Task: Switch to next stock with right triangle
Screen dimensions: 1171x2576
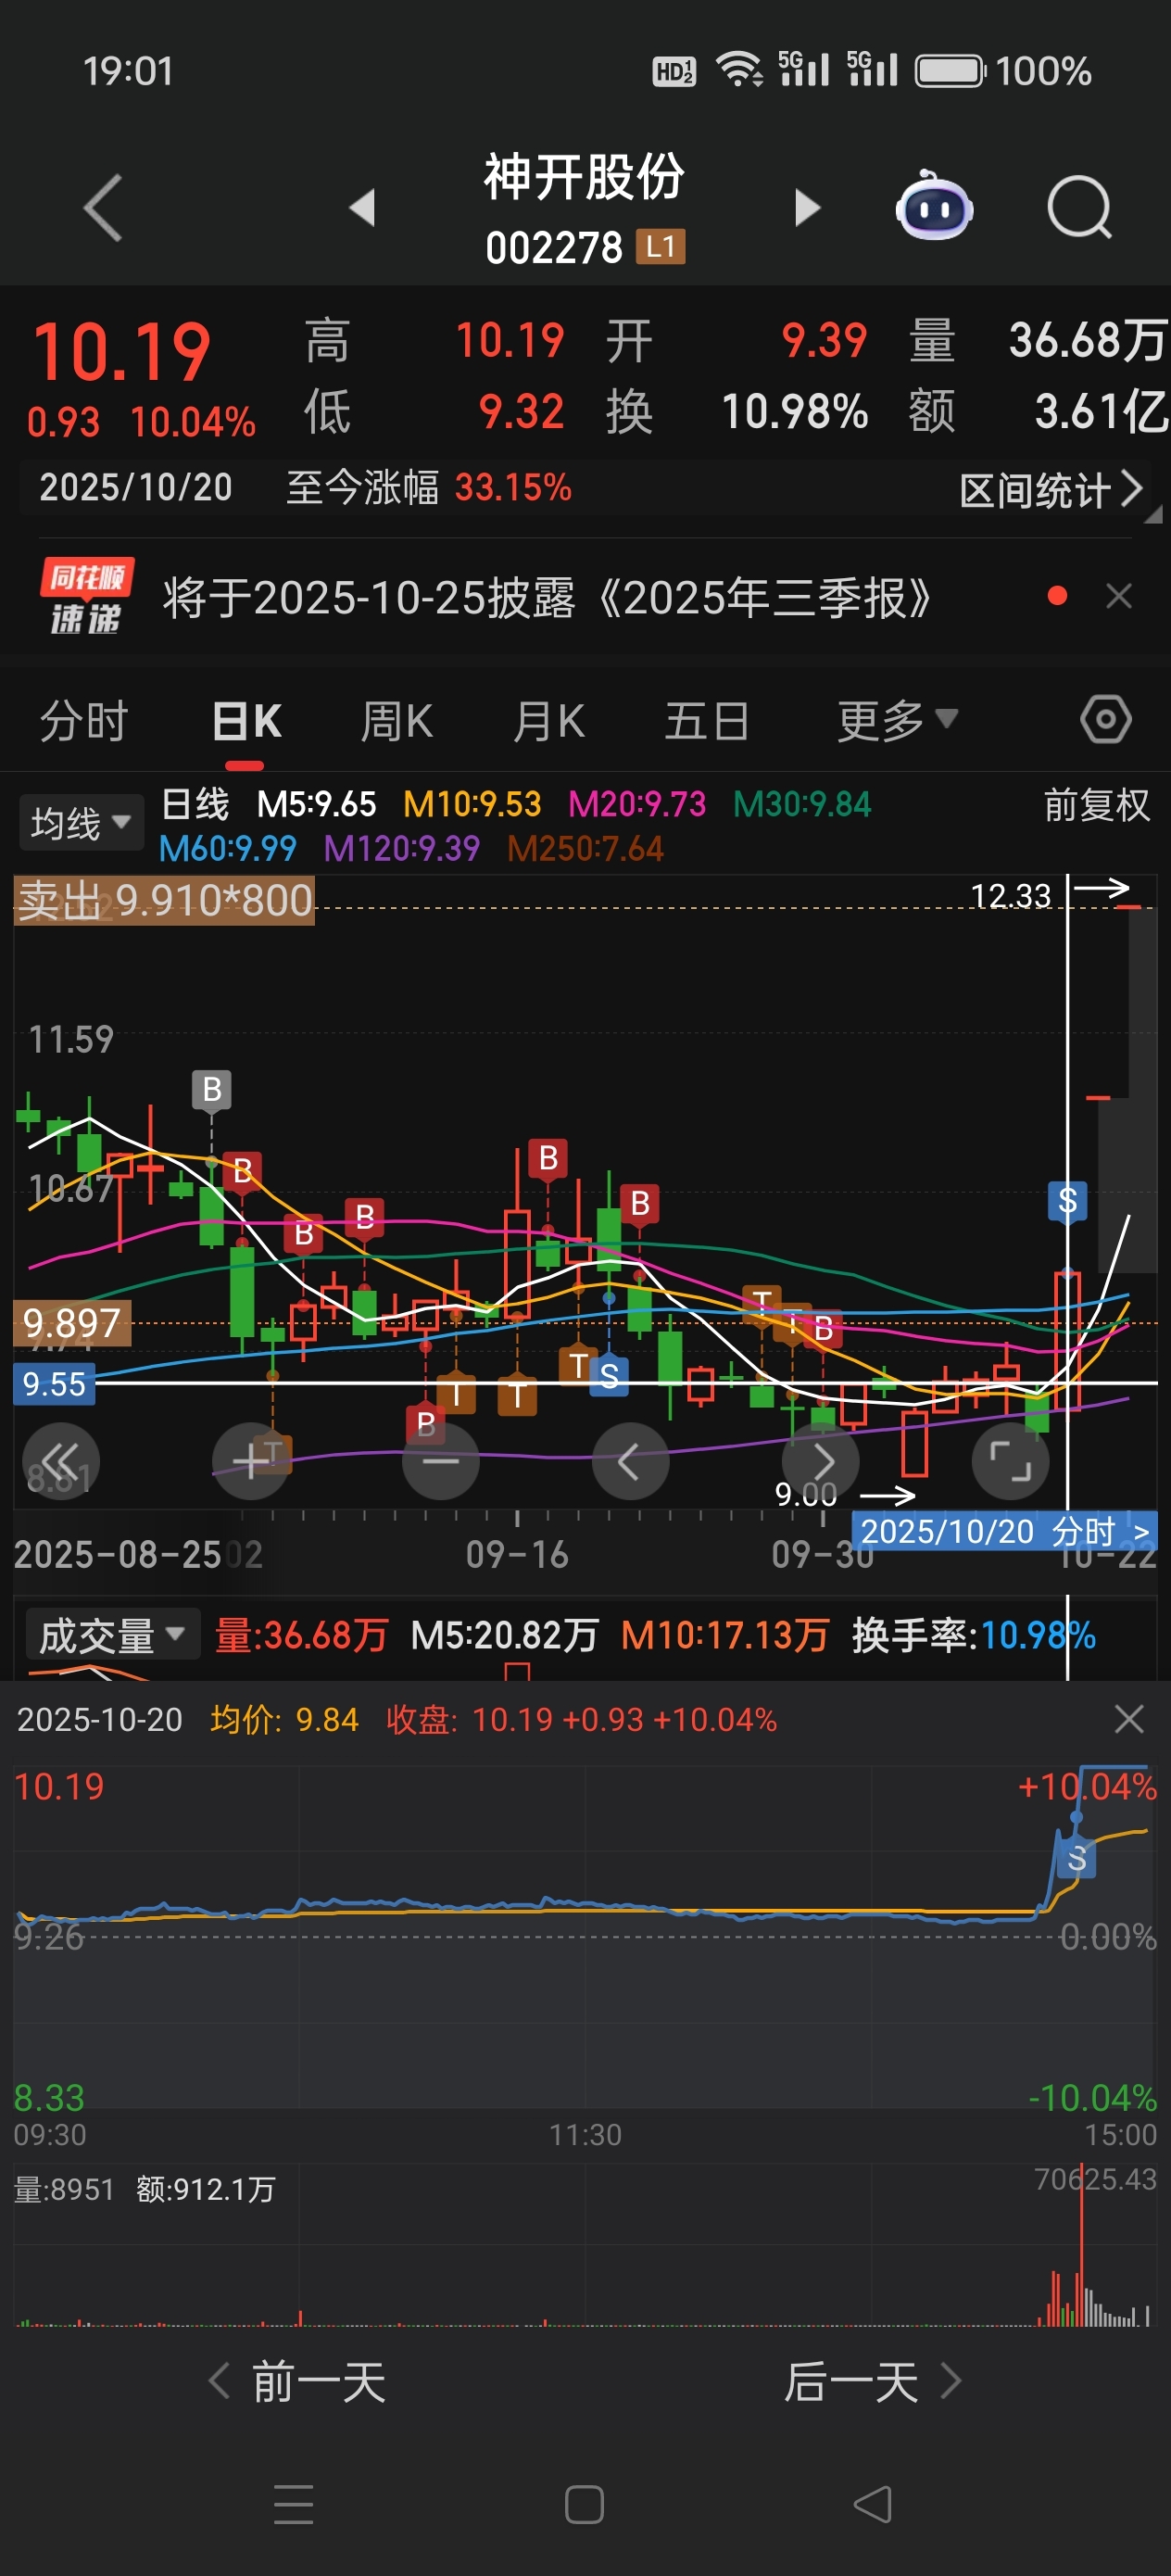Action: (x=807, y=207)
